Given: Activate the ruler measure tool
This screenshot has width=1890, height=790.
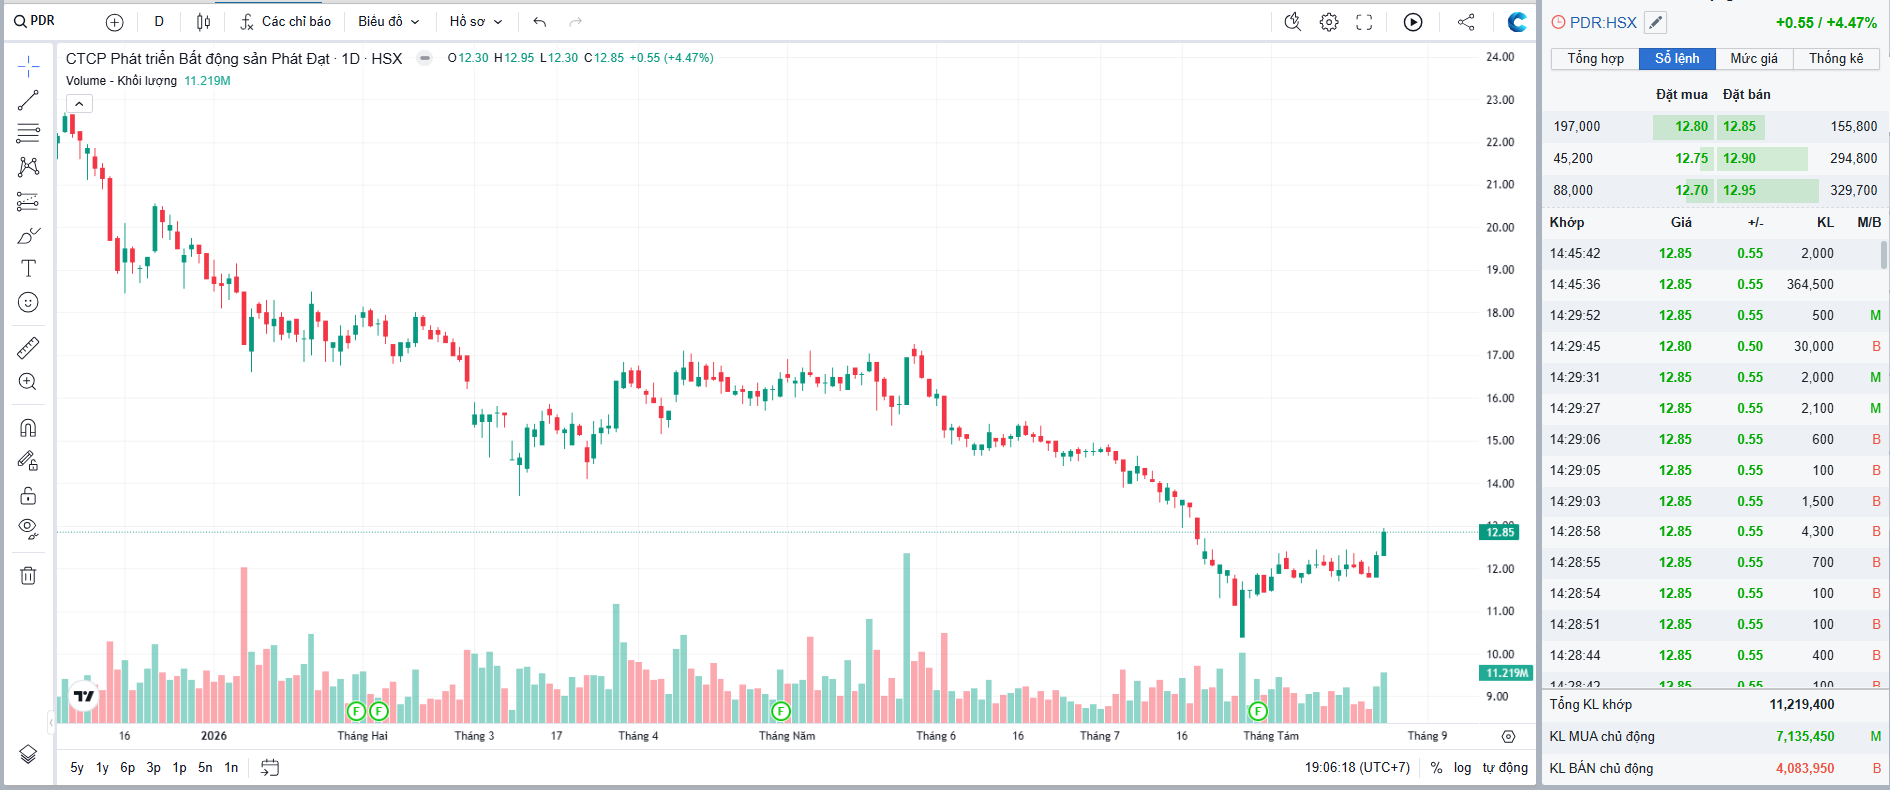Looking at the screenshot, I should (28, 348).
